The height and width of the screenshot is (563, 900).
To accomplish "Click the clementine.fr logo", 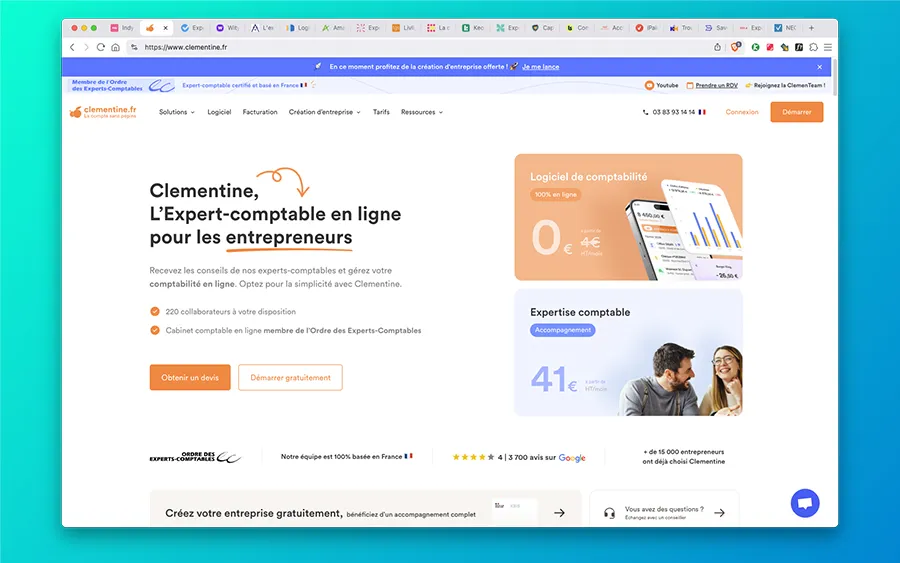I will point(103,111).
